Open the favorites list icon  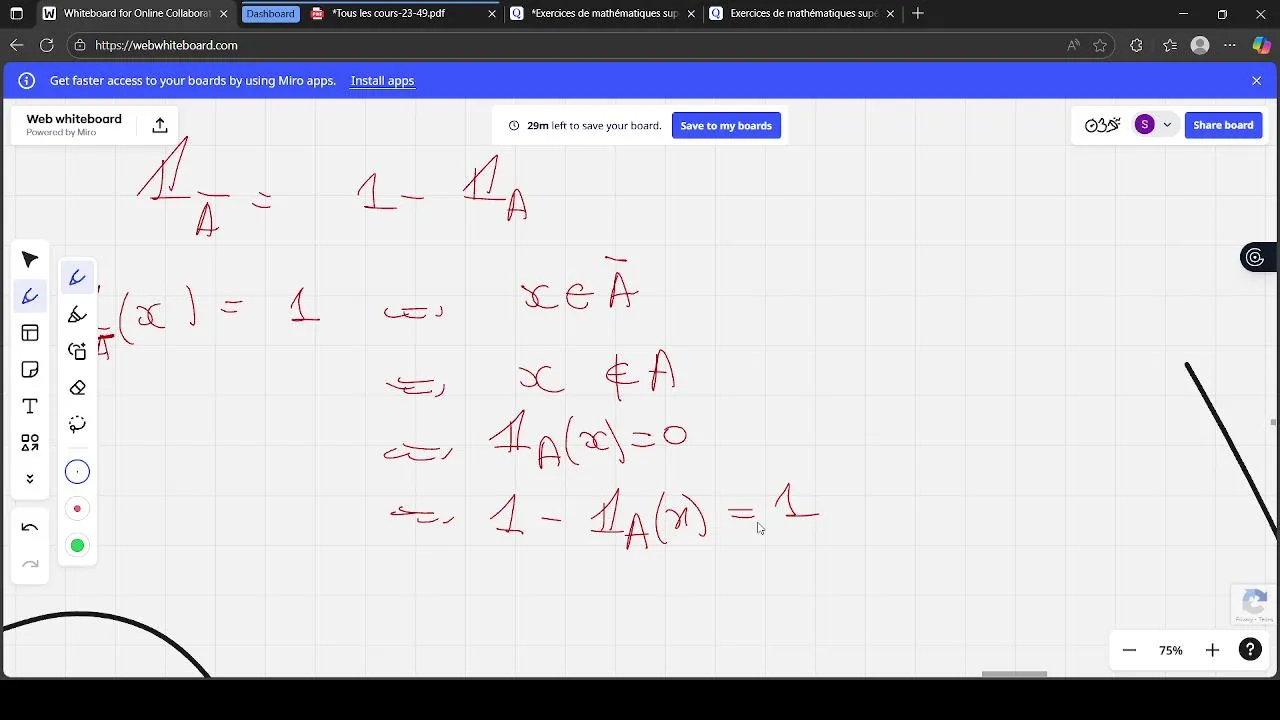[x=1170, y=45]
